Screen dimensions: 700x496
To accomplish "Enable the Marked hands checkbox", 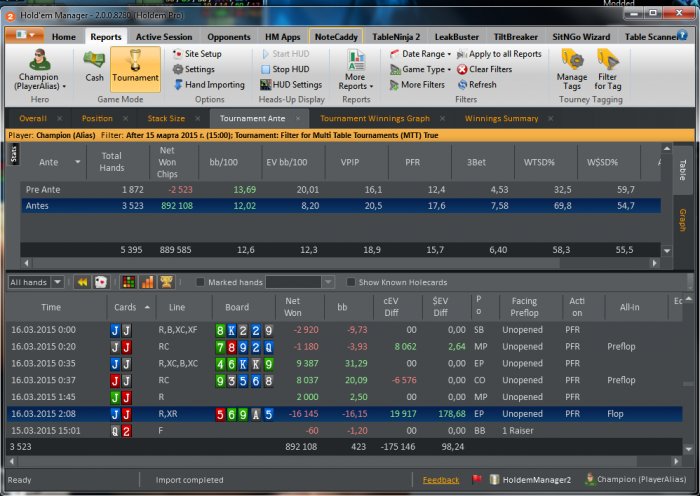I will pyautogui.click(x=200, y=282).
